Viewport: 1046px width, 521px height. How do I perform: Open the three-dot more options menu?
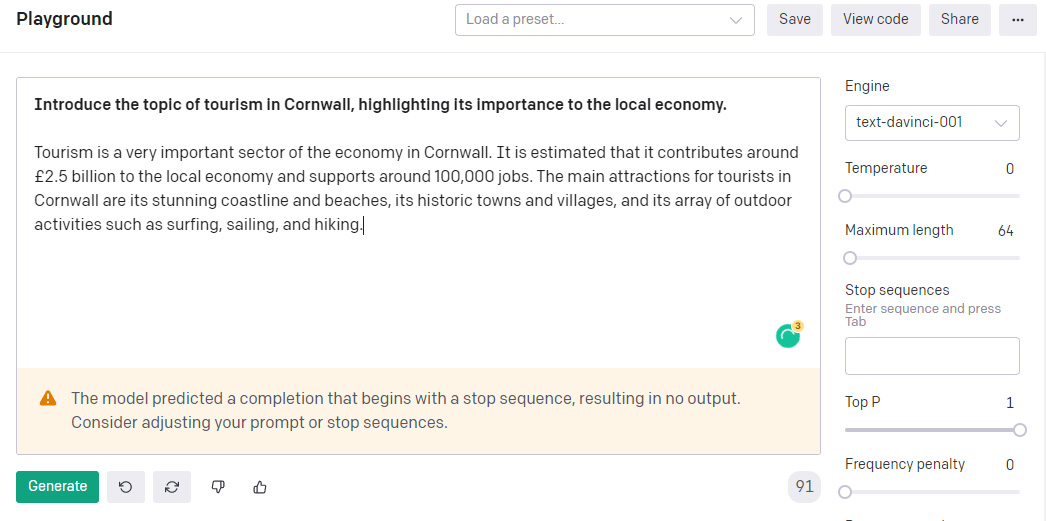(1017, 20)
